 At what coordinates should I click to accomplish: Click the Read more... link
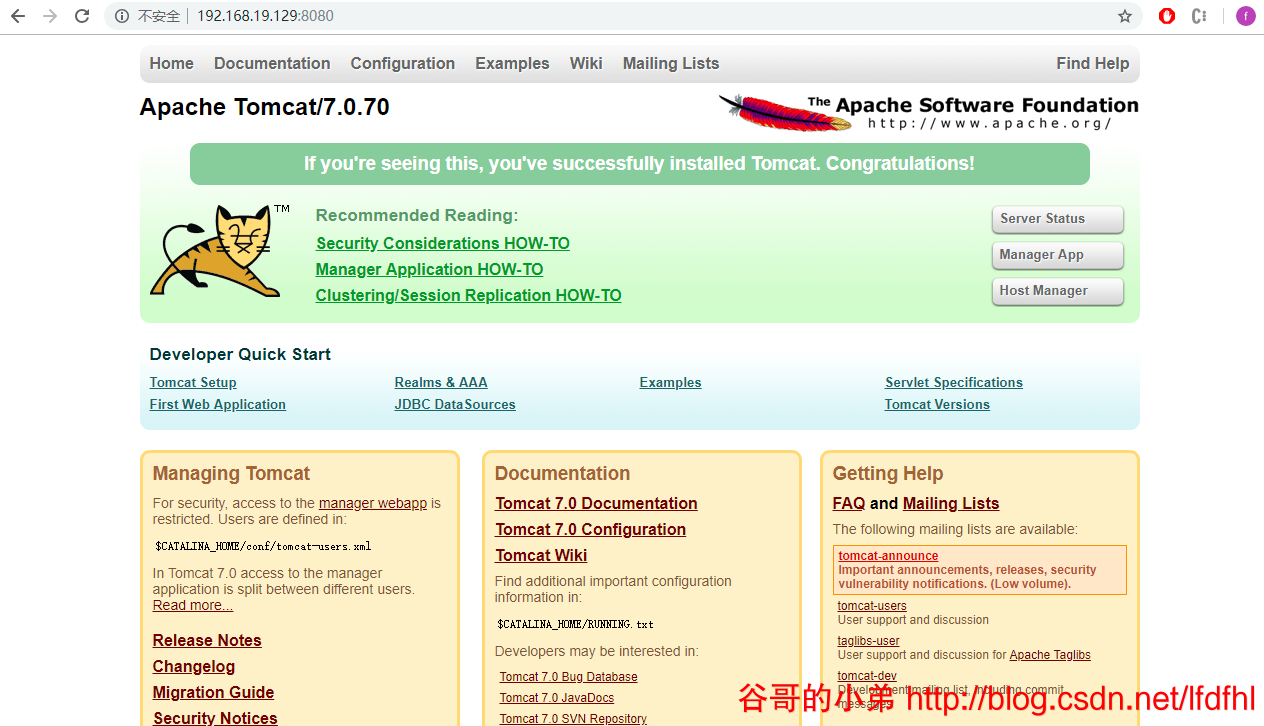[x=193, y=605]
